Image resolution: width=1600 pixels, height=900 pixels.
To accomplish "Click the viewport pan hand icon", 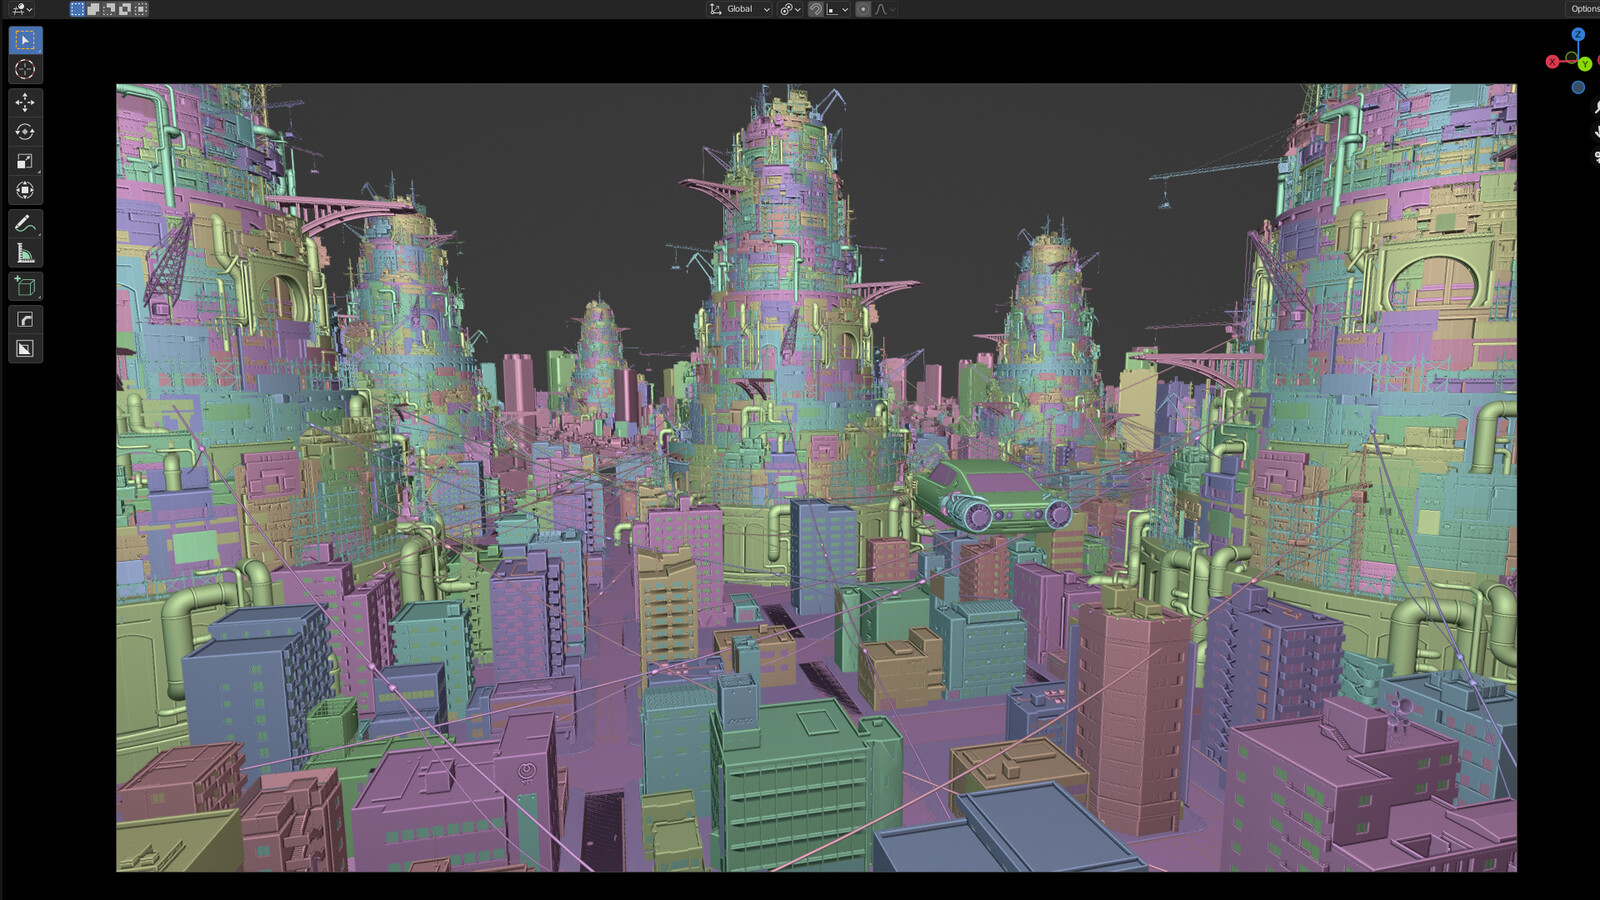I will click(1596, 132).
